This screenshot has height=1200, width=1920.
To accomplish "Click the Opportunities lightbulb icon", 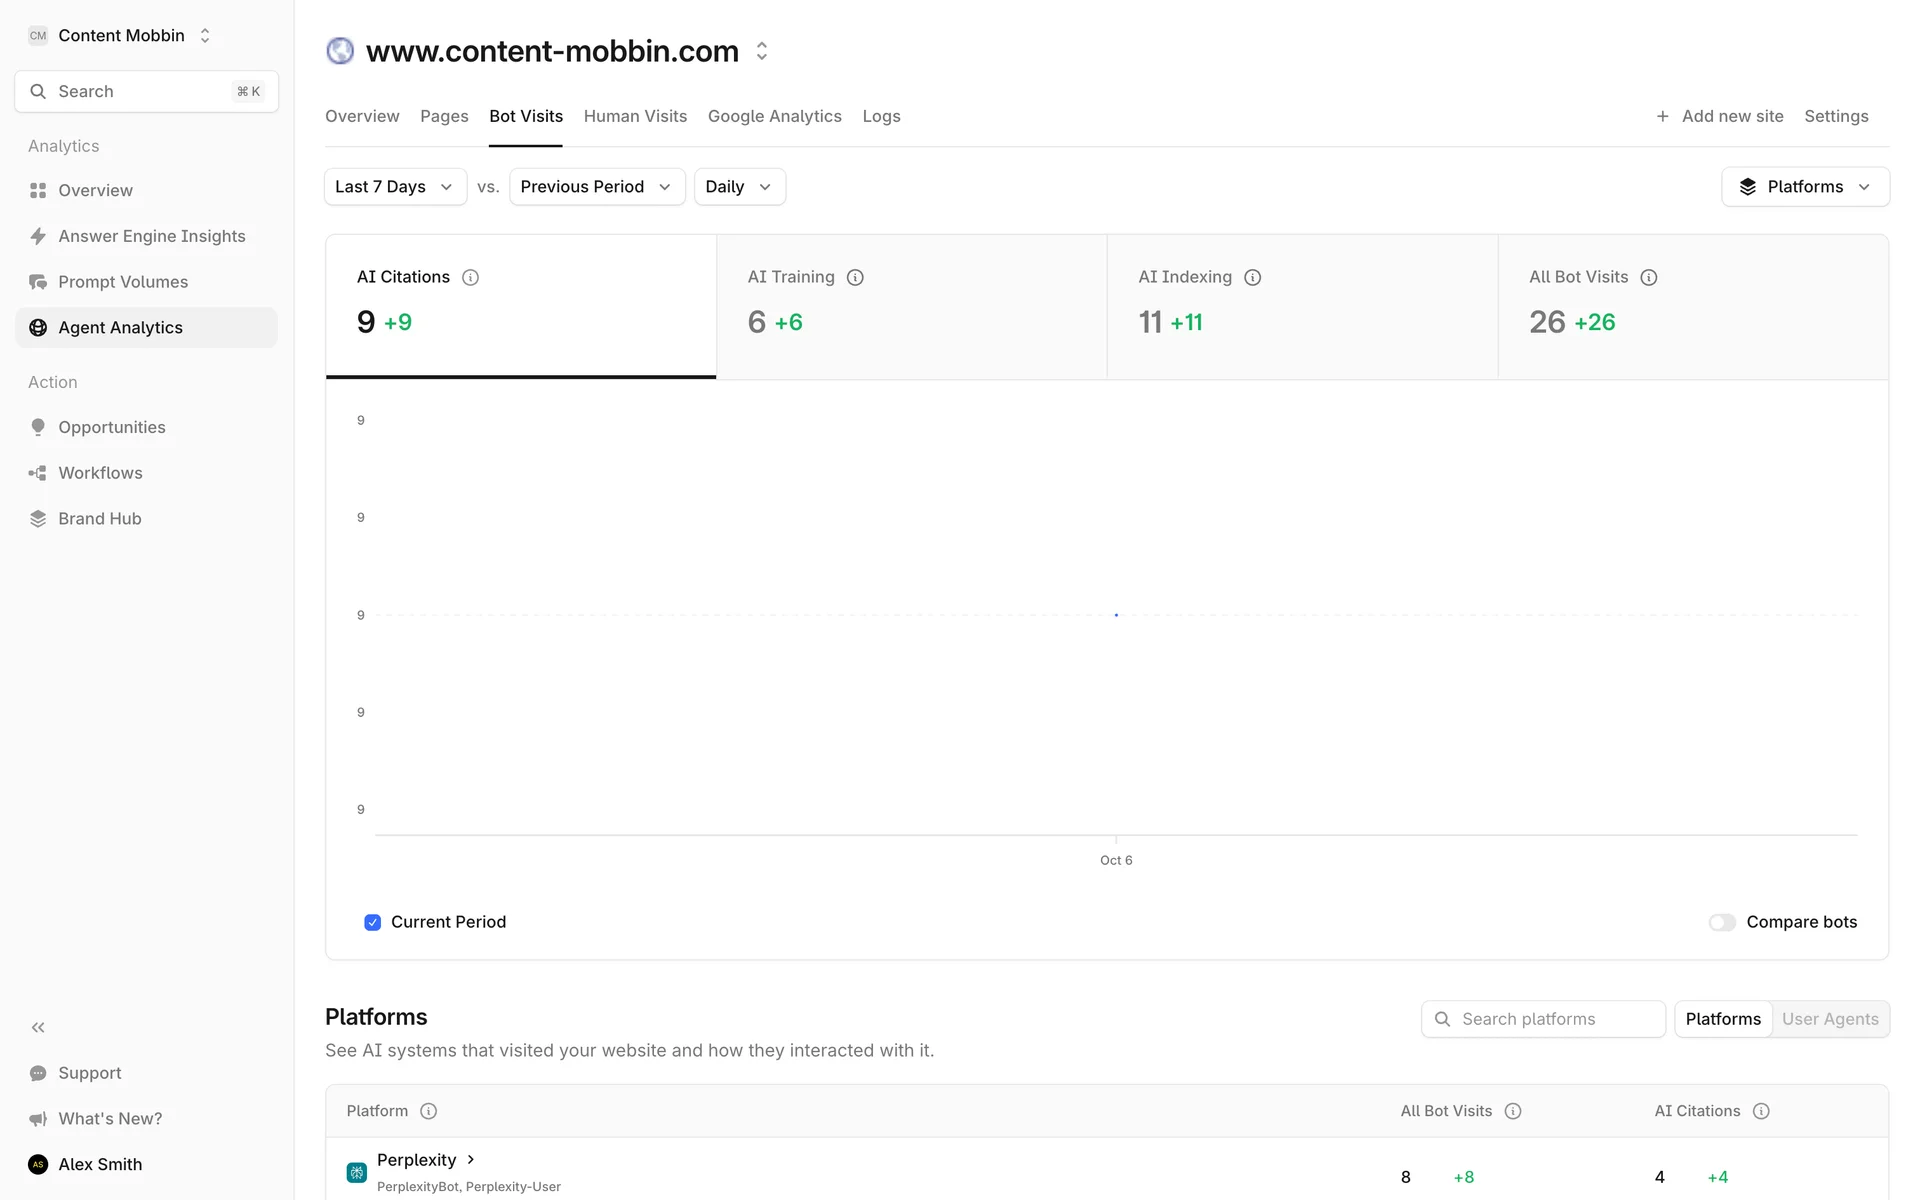I will pyautogui.click(x=38, y=427).
